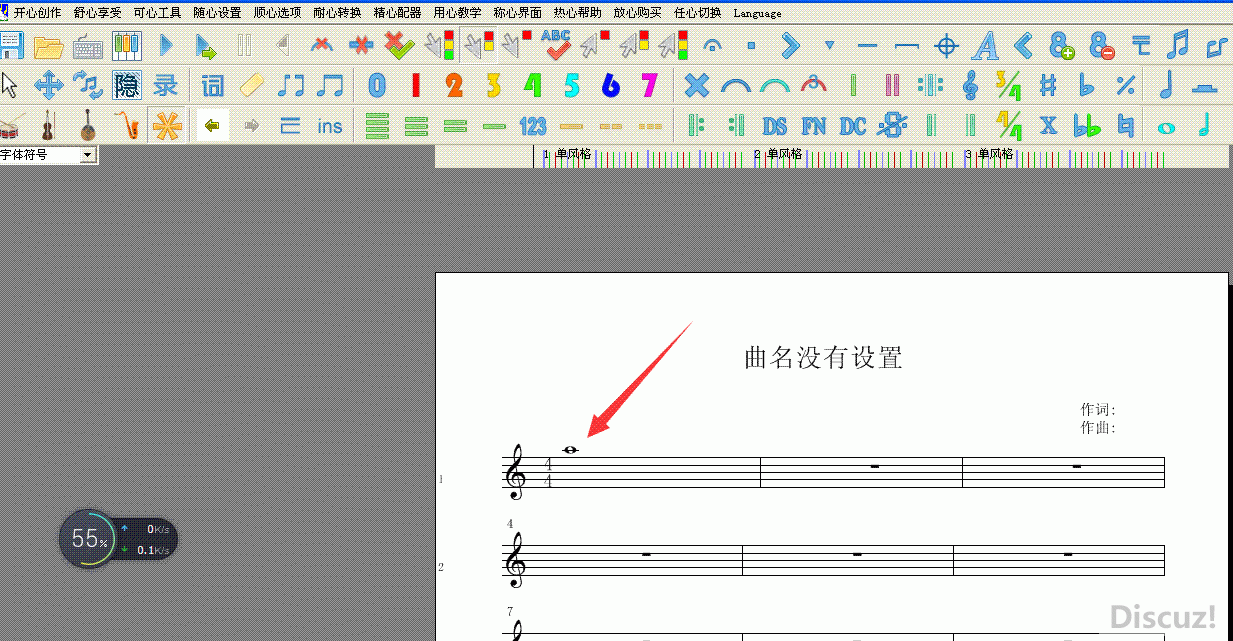Click the whole note in measure one
This screenshot has height=641, width=1233.
click(570, 450)
